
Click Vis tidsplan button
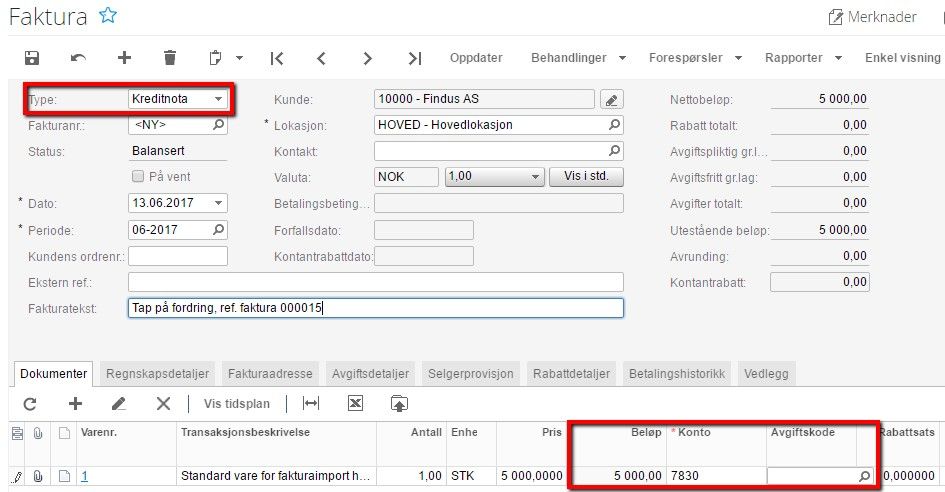pyautogui.click(x=237, y=404)
